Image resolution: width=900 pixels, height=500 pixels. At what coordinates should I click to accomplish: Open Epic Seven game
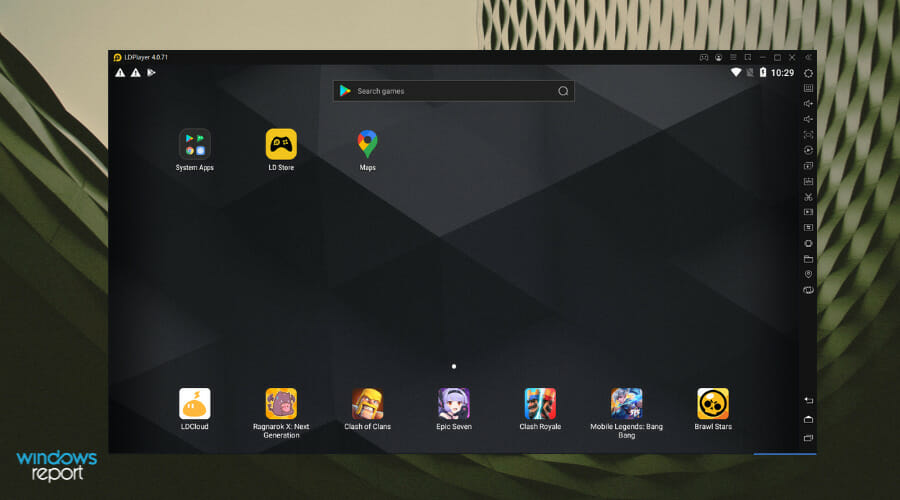point(454,409)
